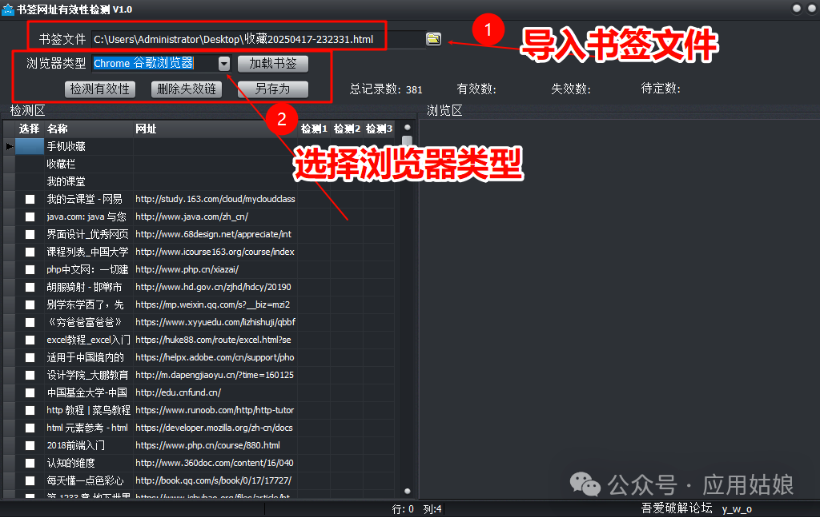820x517 pixels.
Task: Click the 另存为 button
Action: pyautogui.click(x=272, y=89)
